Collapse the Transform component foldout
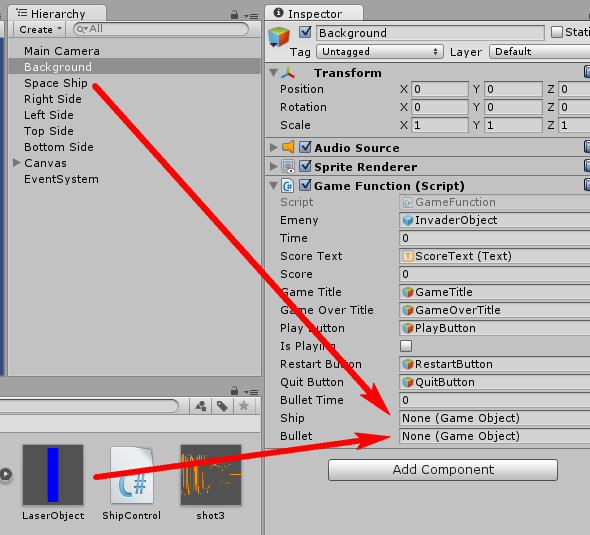 coord(274,73)
